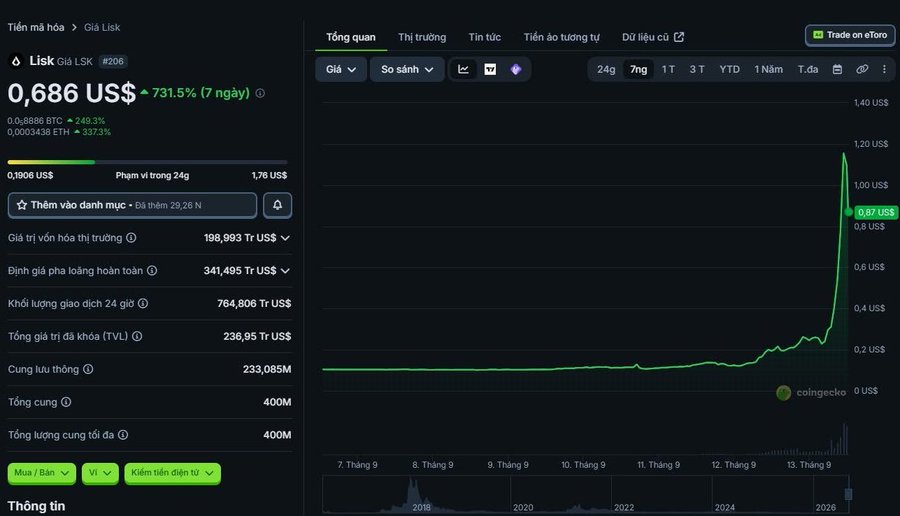Click the 1,76 US$ high value
Screen dimensions: 900x516
tap(269, 175)
